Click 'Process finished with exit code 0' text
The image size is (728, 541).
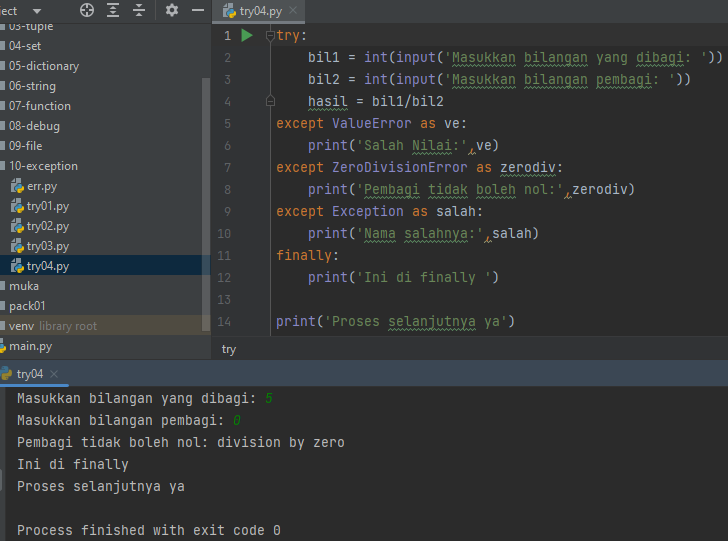(149, 530)
